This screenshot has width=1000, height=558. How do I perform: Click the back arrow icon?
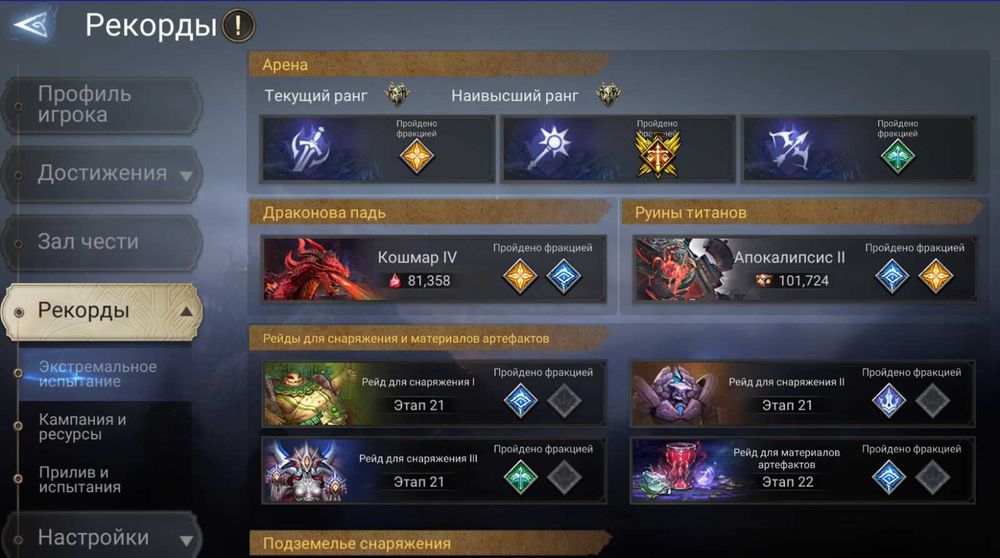tap(31, 25)
